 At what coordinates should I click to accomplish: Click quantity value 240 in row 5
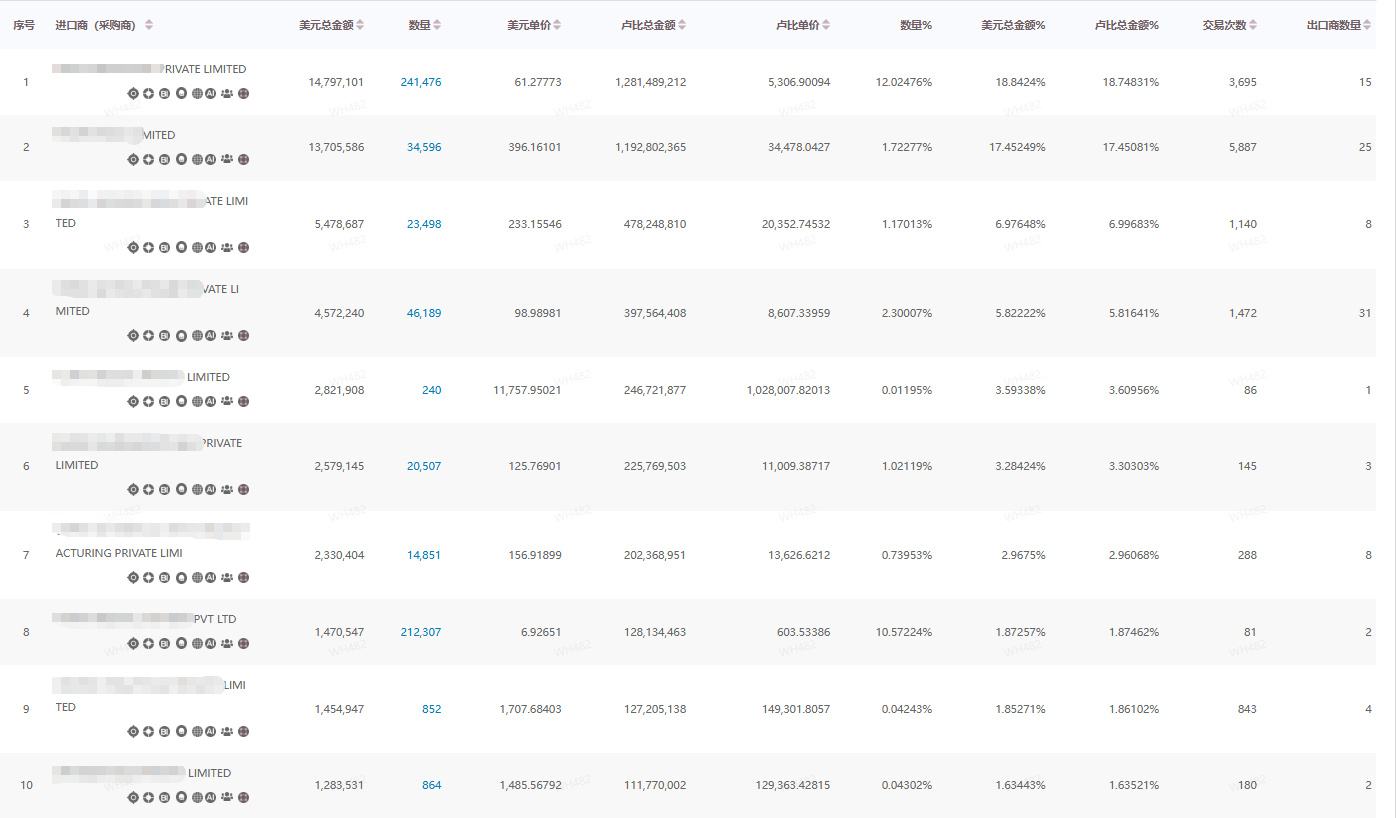coord(431,390)
